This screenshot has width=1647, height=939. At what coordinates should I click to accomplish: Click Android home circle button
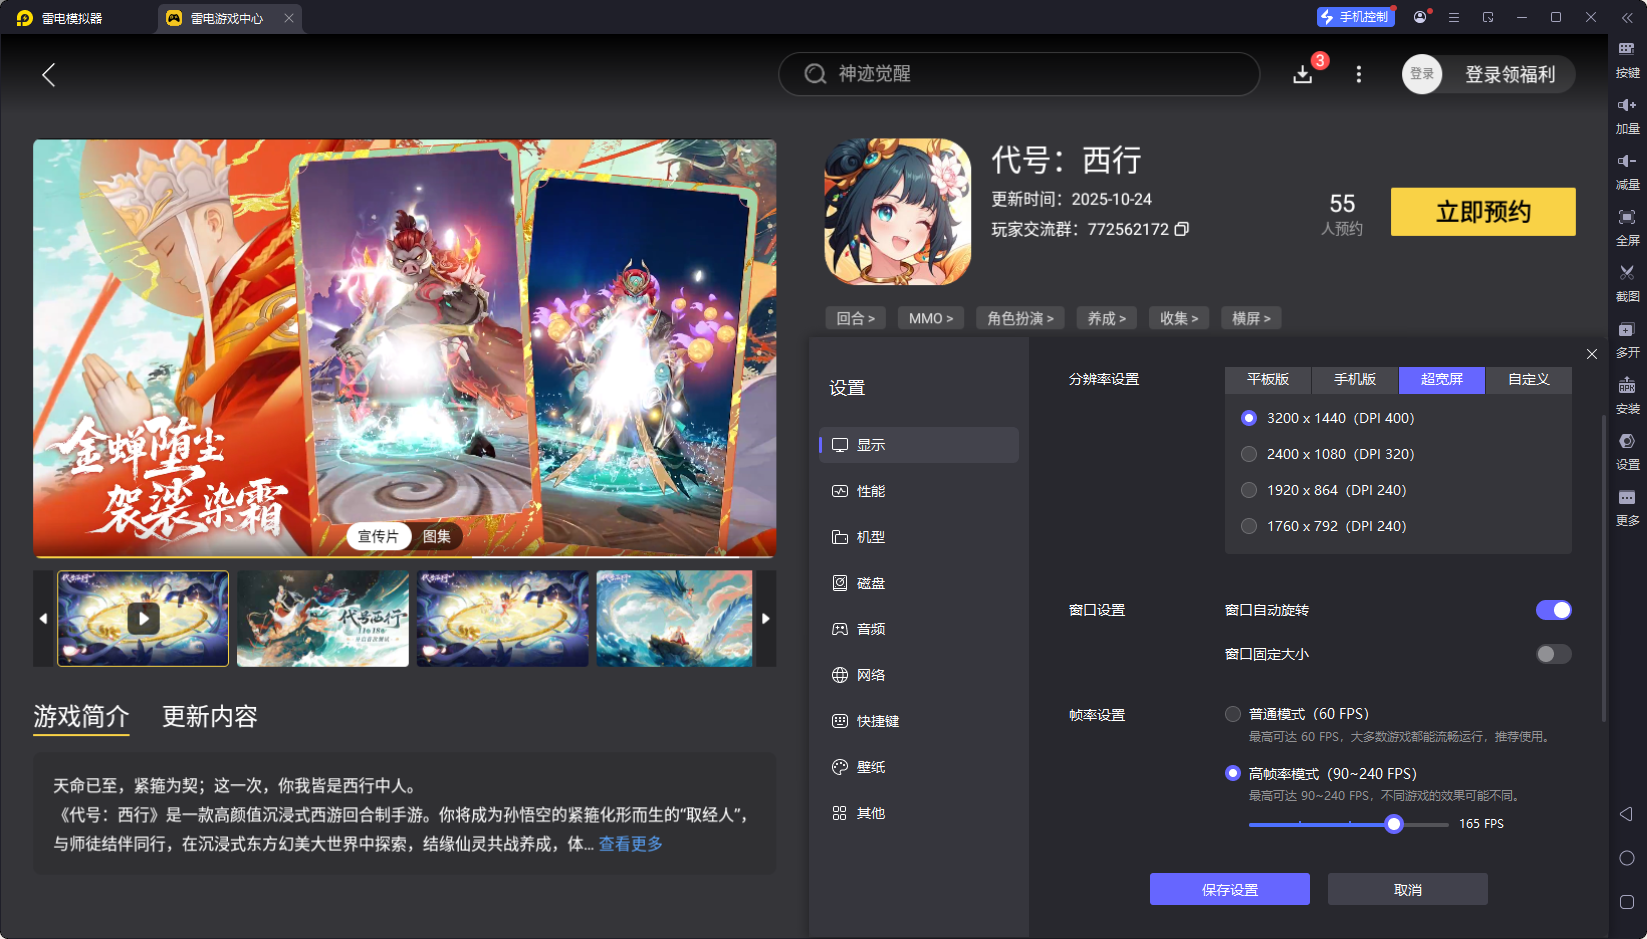pos(1627,858)
